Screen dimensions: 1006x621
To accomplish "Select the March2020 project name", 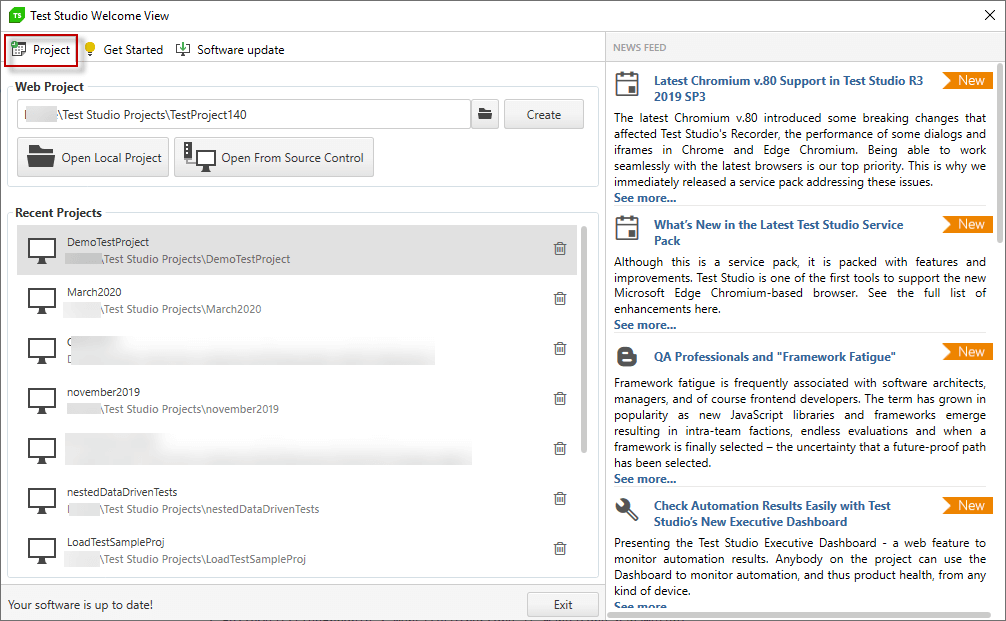I will [x=94, y=292].
